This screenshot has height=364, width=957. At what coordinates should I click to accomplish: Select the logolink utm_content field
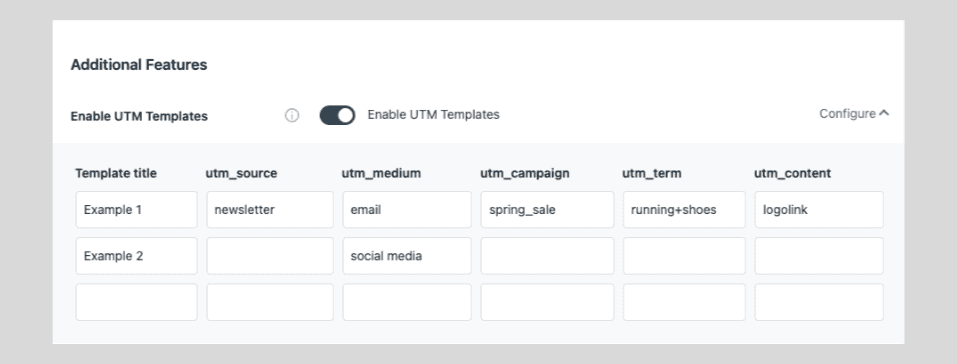(x=819, y=209)
